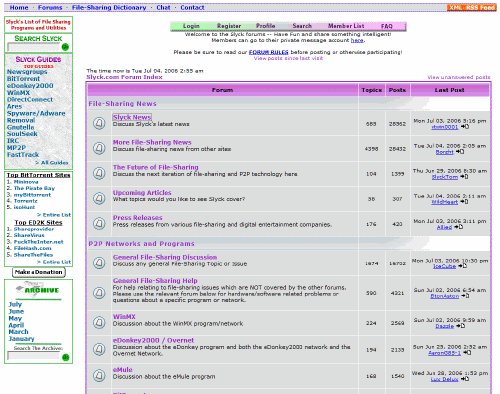This screenshot has height=394, width=500.
Task: Open the Login tab
Action: (191, 26)
